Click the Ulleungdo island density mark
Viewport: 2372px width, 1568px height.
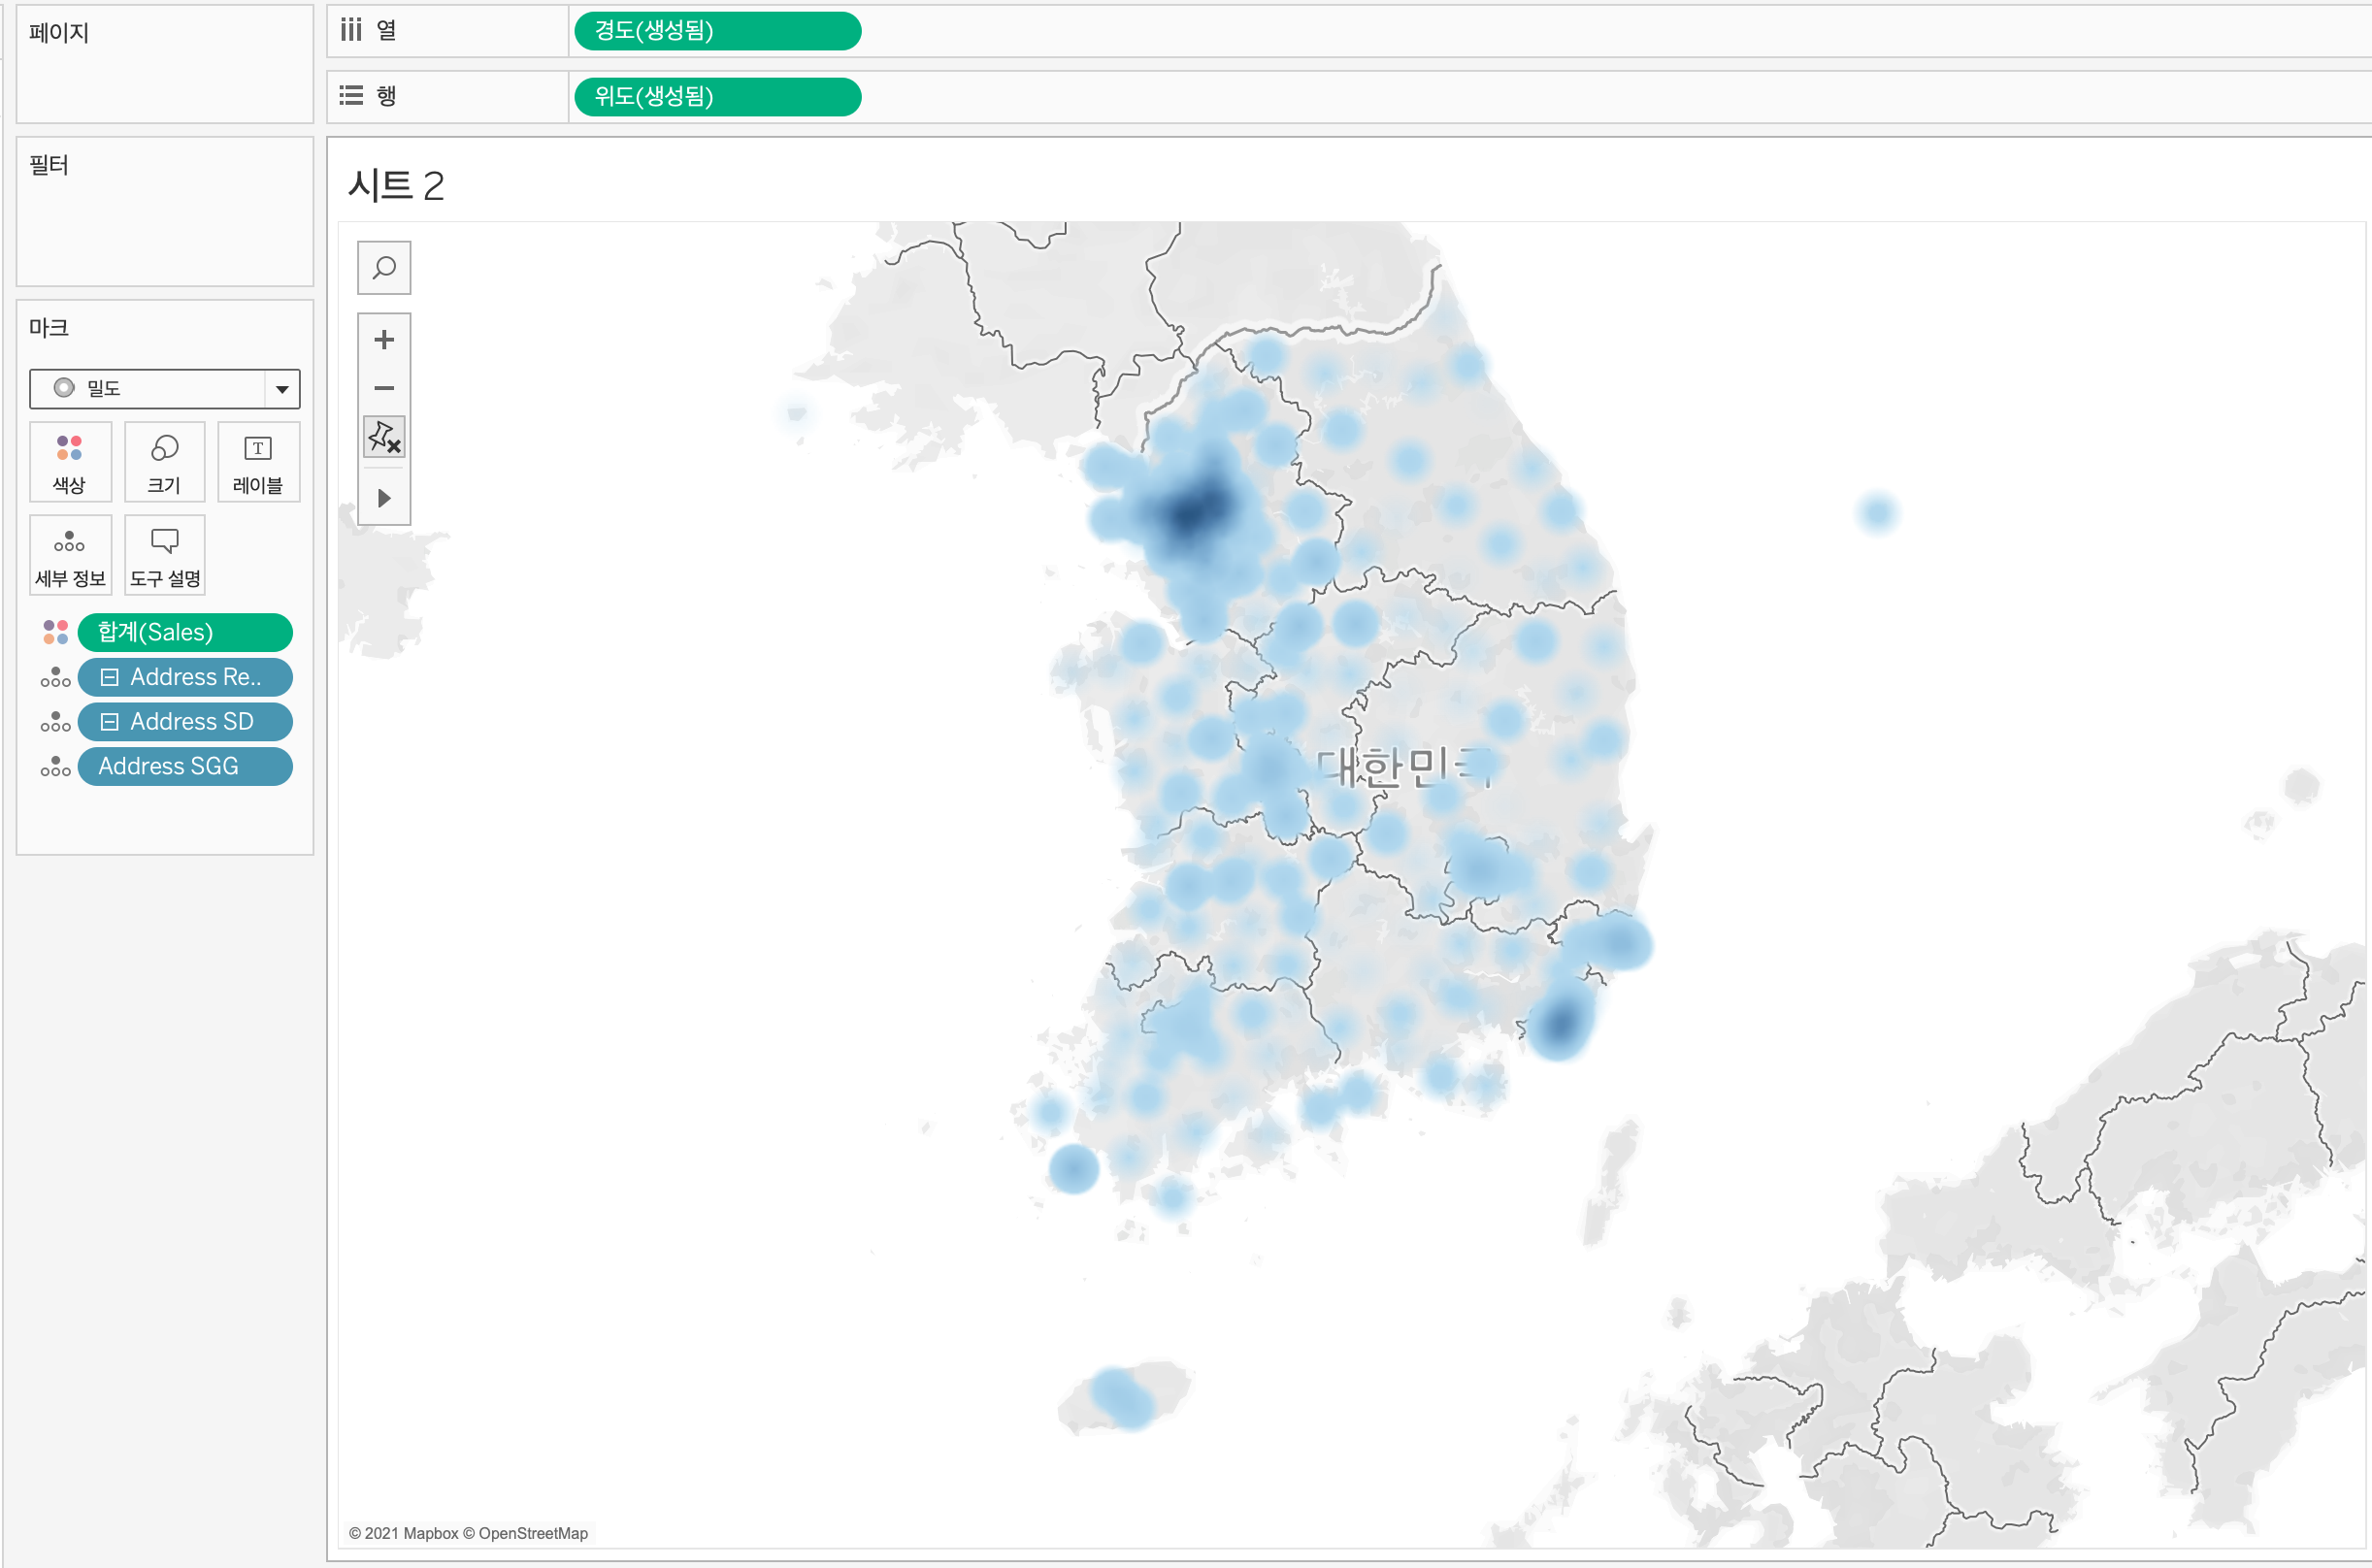pos(1877,513)
